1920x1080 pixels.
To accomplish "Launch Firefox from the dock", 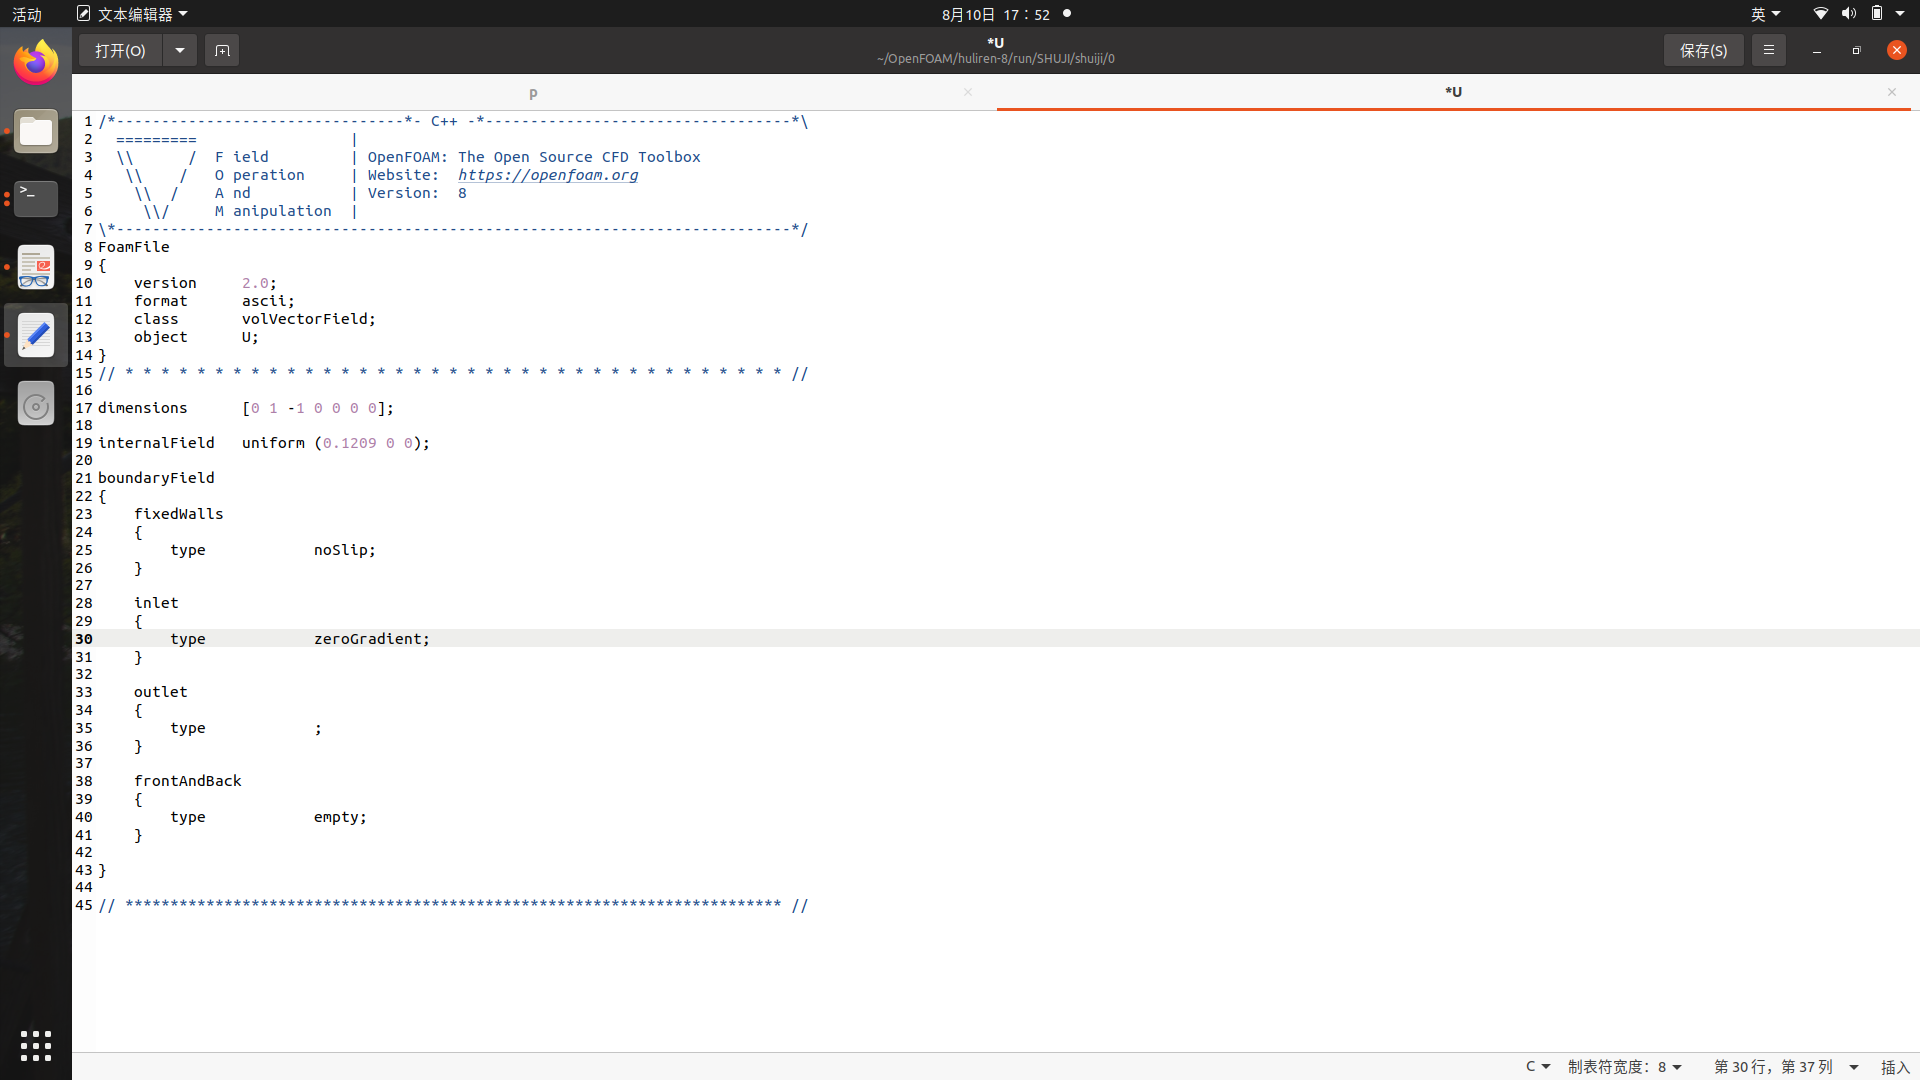I will pos(36,63).
